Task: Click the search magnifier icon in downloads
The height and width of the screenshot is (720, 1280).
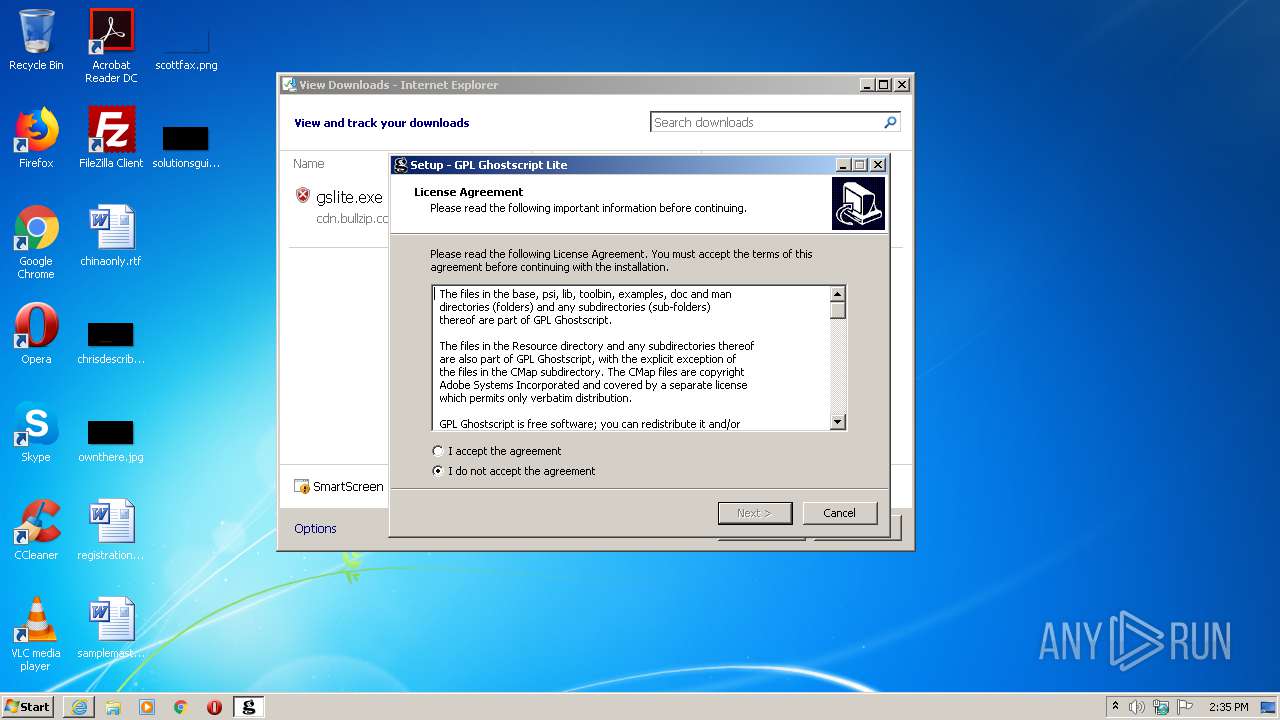Action: 890,122
